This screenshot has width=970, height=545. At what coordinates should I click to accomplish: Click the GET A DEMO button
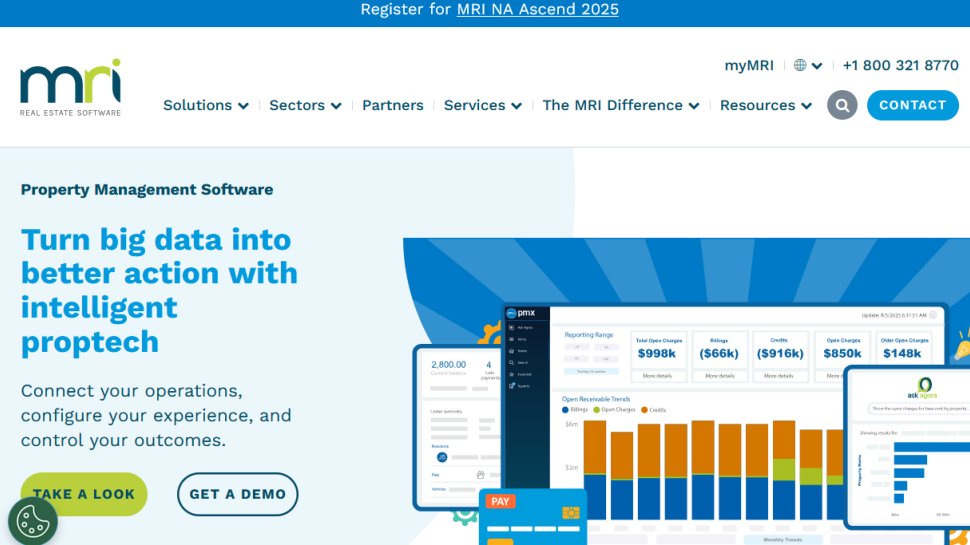[238, 494]
